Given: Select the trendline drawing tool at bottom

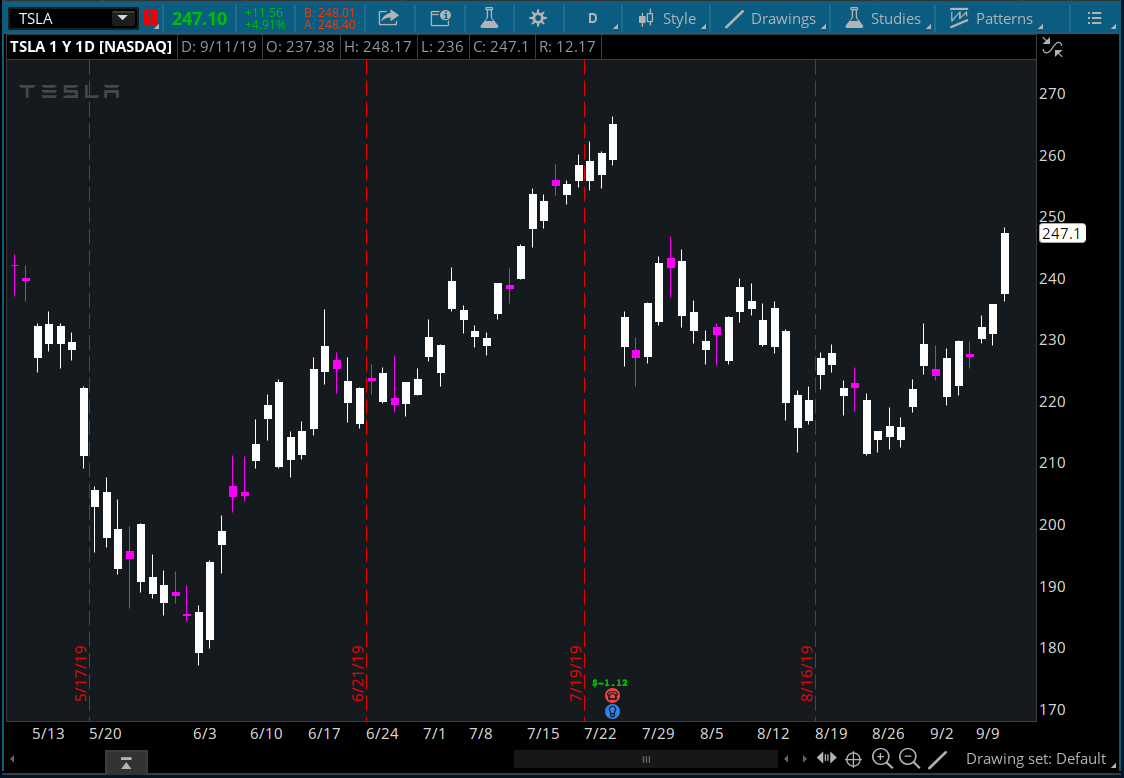Looking at the screenshot, I should (x=937, y=759).
